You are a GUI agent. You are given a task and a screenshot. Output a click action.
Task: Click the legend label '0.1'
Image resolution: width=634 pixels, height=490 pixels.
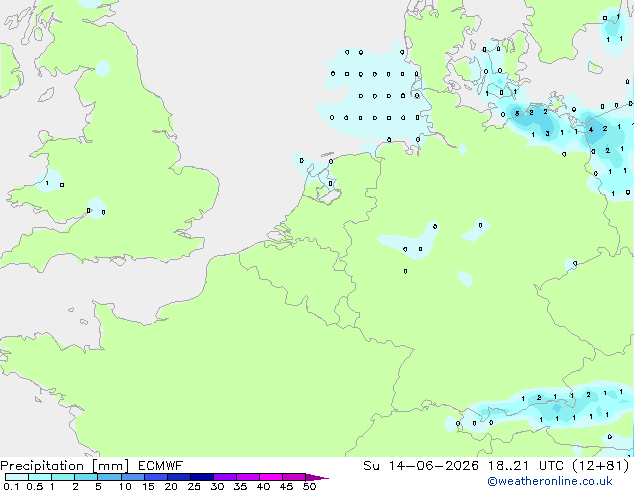[x=11, y=486]
